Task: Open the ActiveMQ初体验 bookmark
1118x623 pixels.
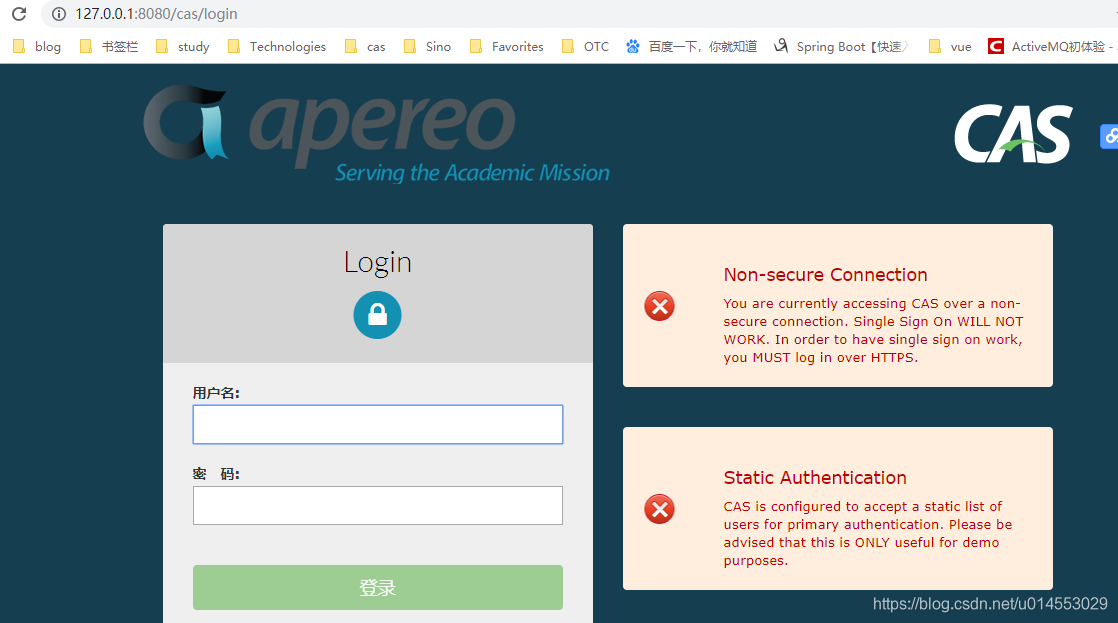Action: pyautogui.click(x=1052, y=46)
